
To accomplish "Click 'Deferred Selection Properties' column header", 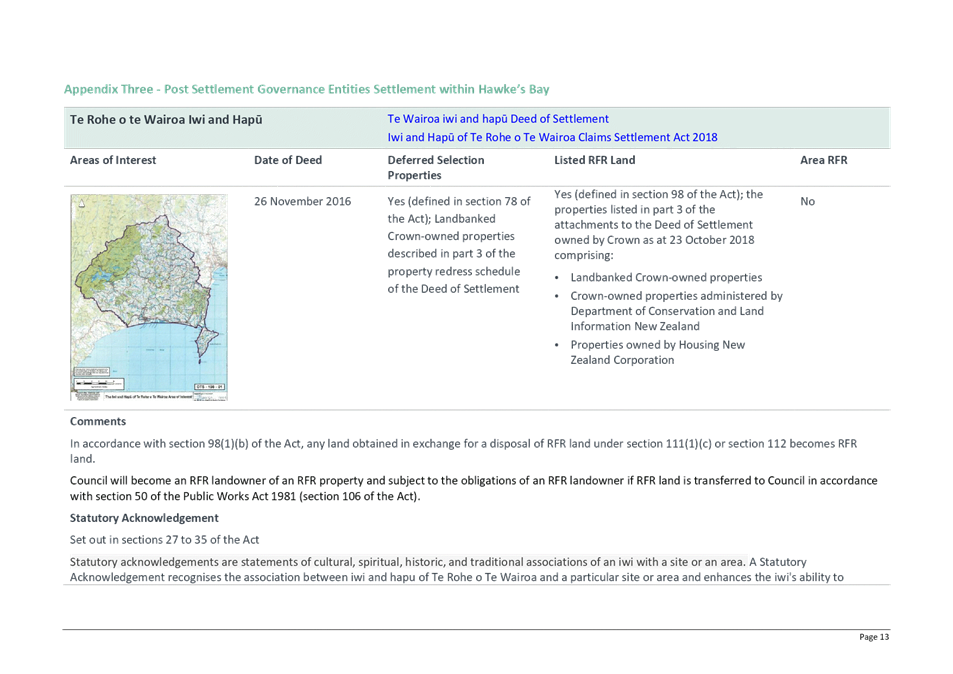I will click(436, 168).
